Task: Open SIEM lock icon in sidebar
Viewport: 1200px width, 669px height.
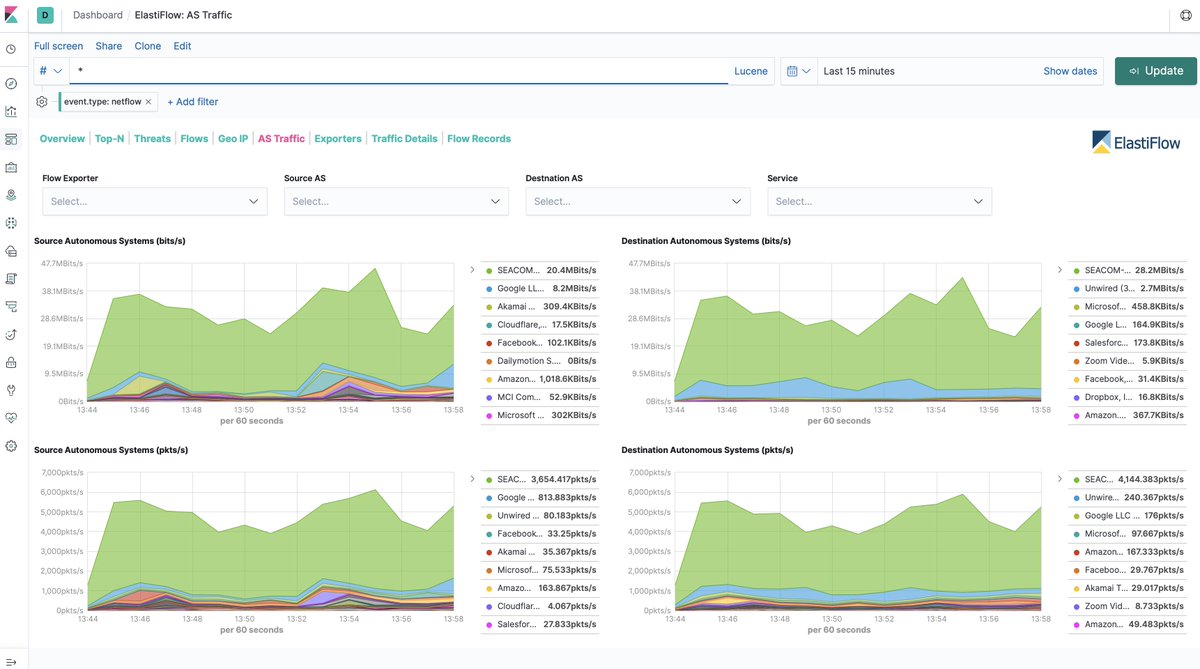Action: [11, 362]
